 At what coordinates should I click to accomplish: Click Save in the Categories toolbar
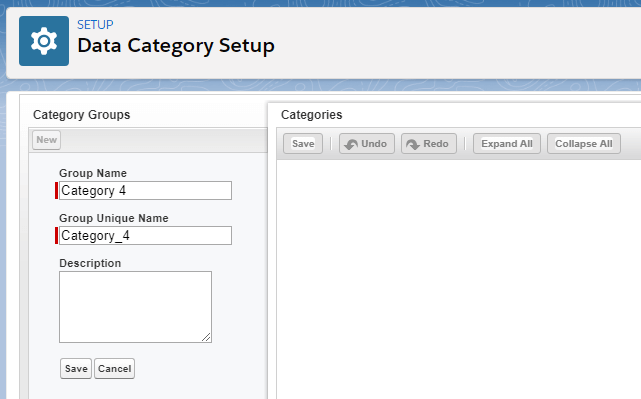click(303, 143)
